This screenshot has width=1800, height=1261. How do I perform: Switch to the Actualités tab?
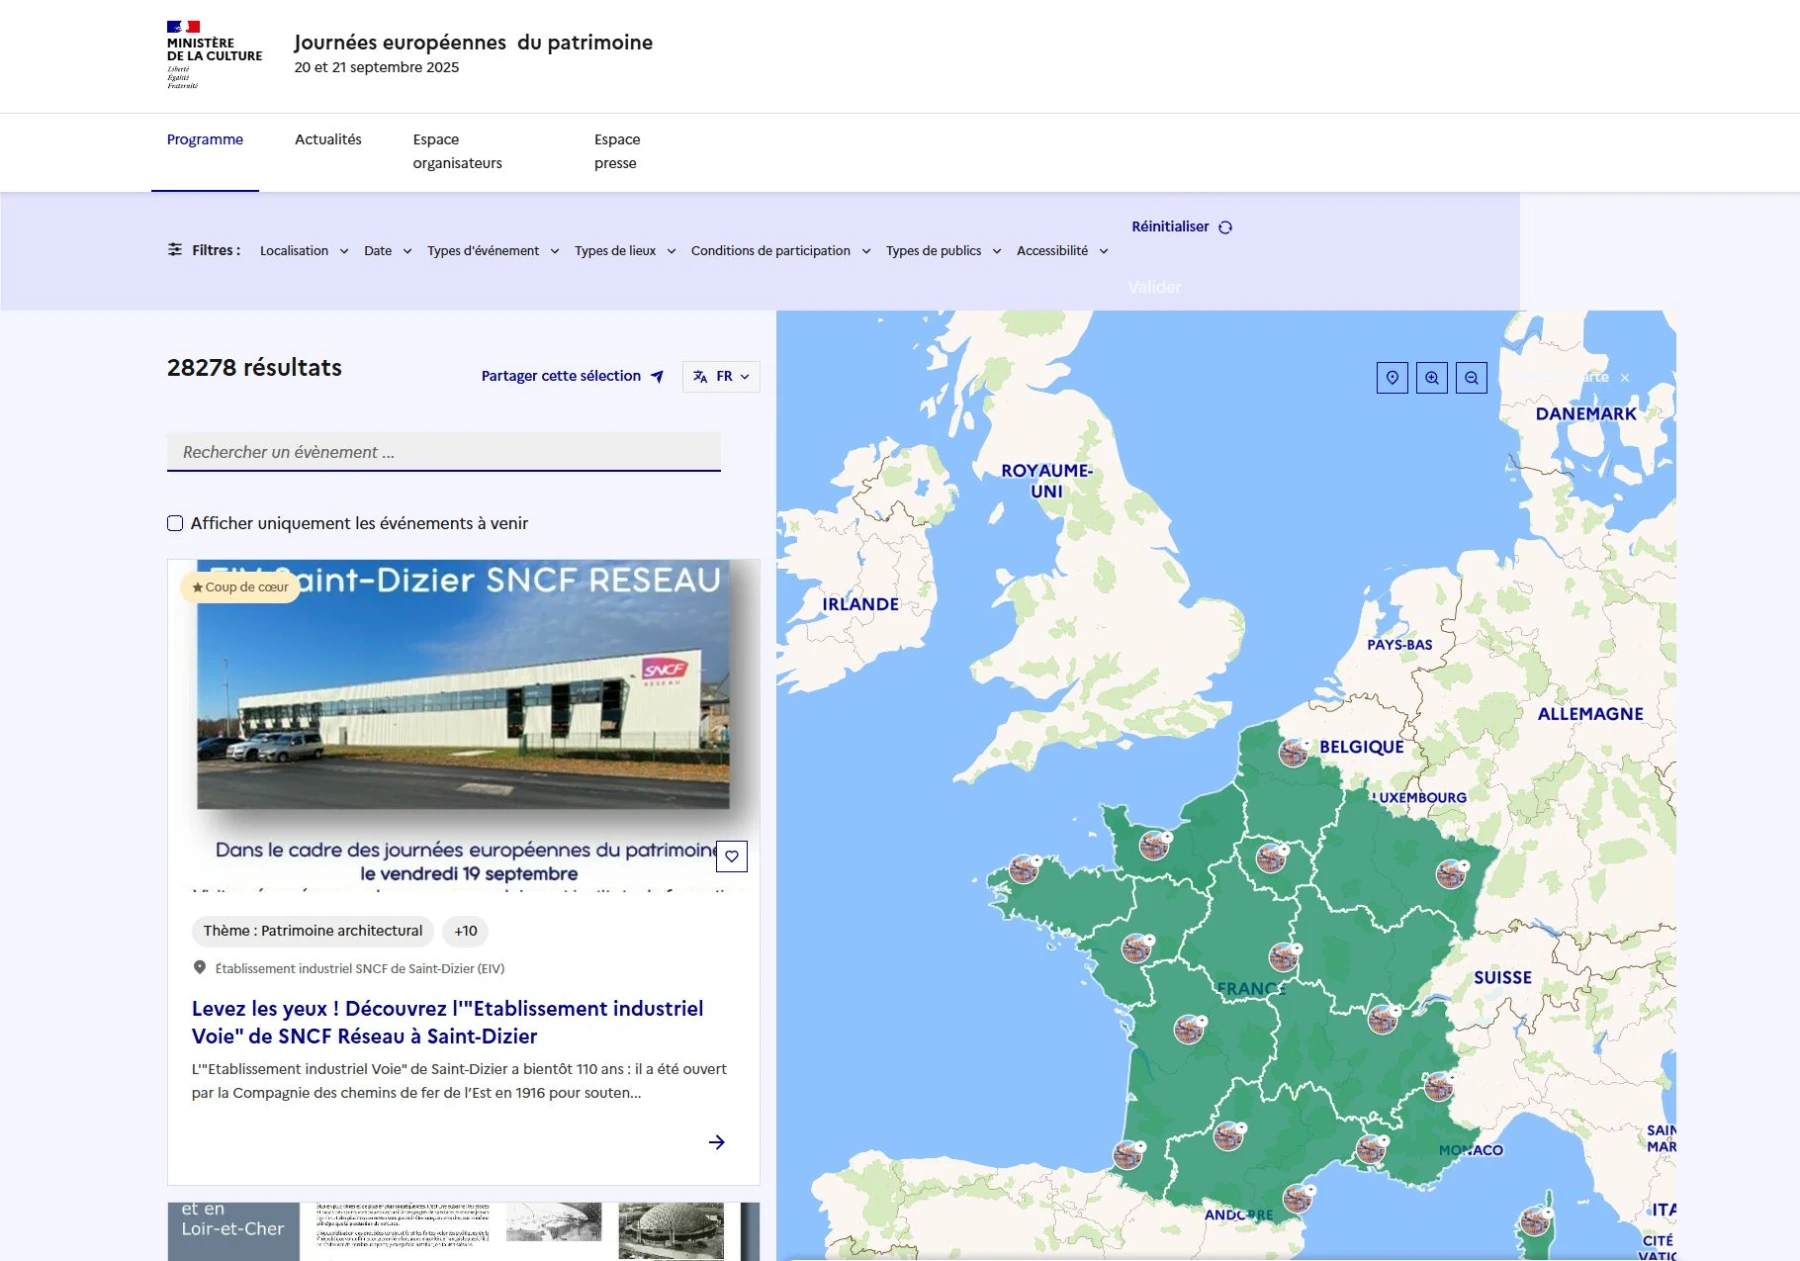(327, 139)
